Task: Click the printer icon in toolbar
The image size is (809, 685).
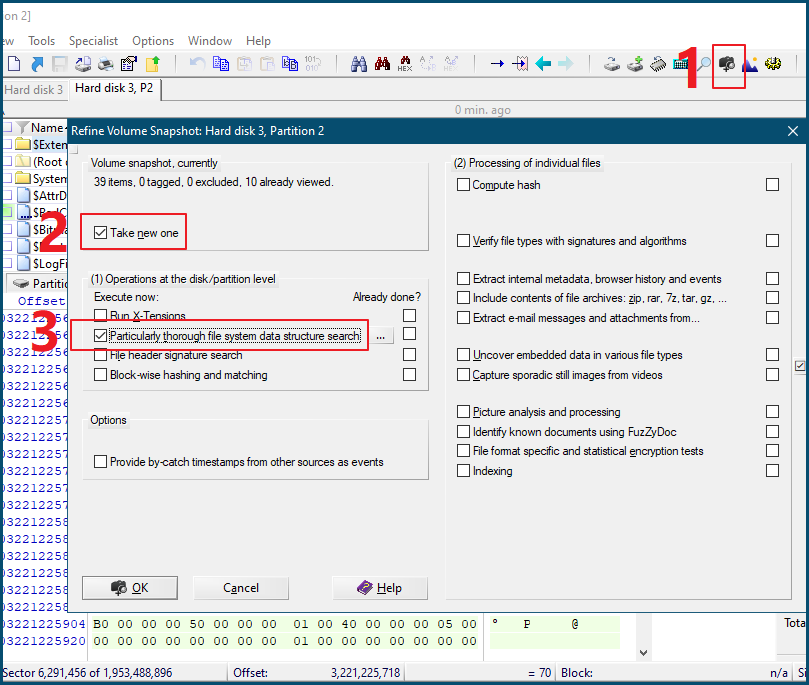Action: [x=106, y=64]
